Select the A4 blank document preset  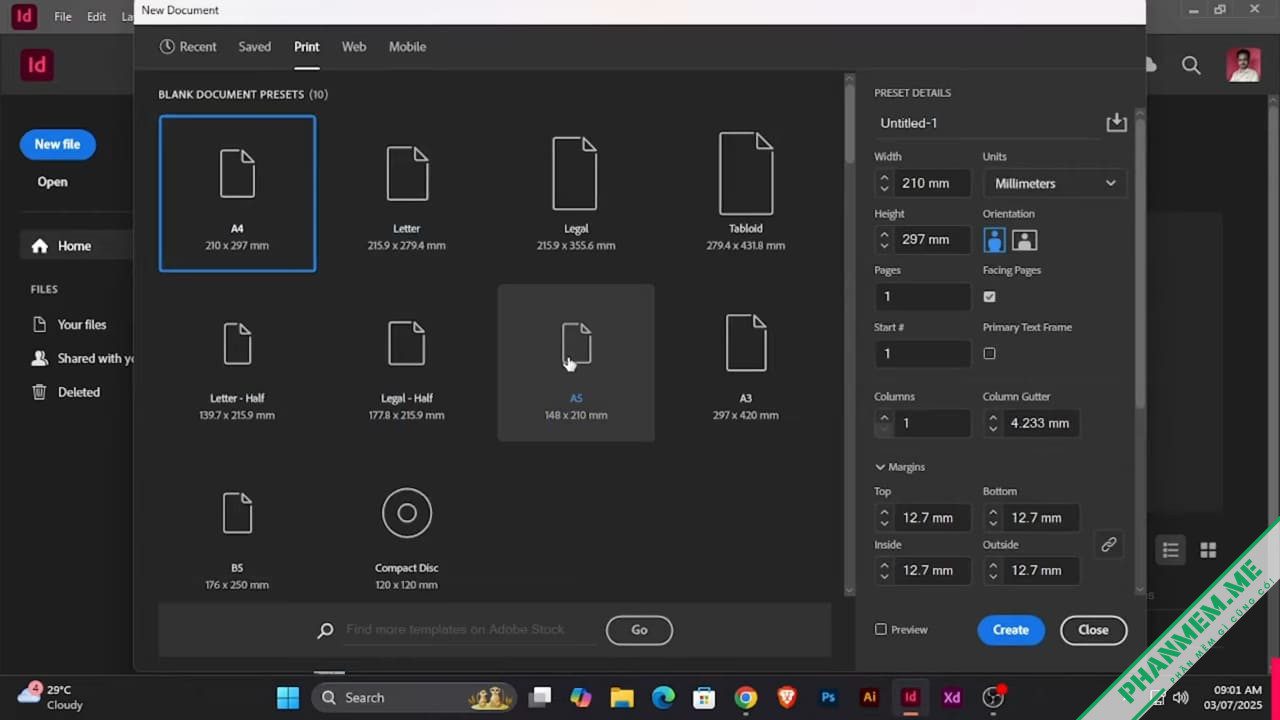click(x=237, y=193)
